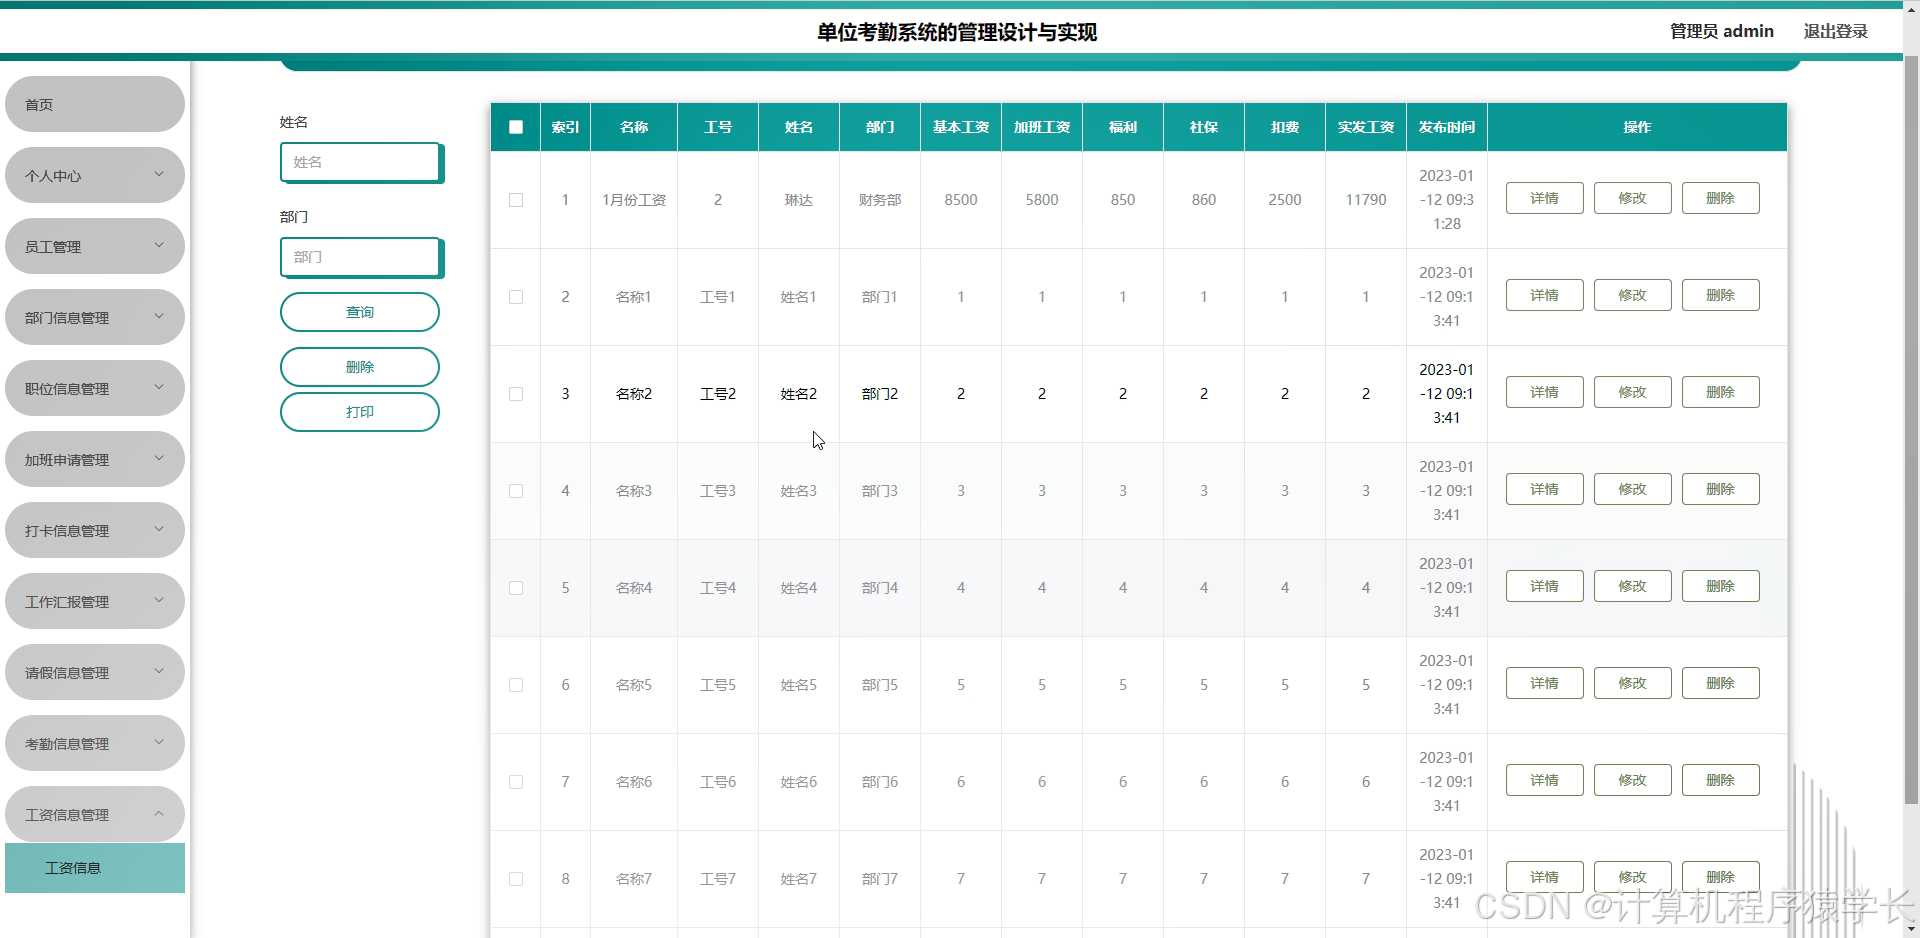Select the 8500 base salary cell
The width and height of the screenshot is (1920, 938).
(961, 200)
